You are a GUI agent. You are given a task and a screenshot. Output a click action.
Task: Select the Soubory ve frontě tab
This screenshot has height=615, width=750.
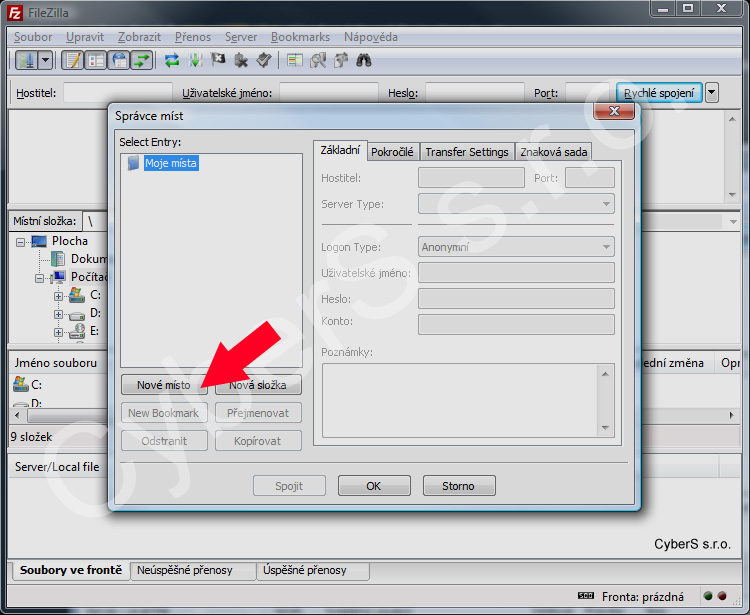(x=71, y=570)
